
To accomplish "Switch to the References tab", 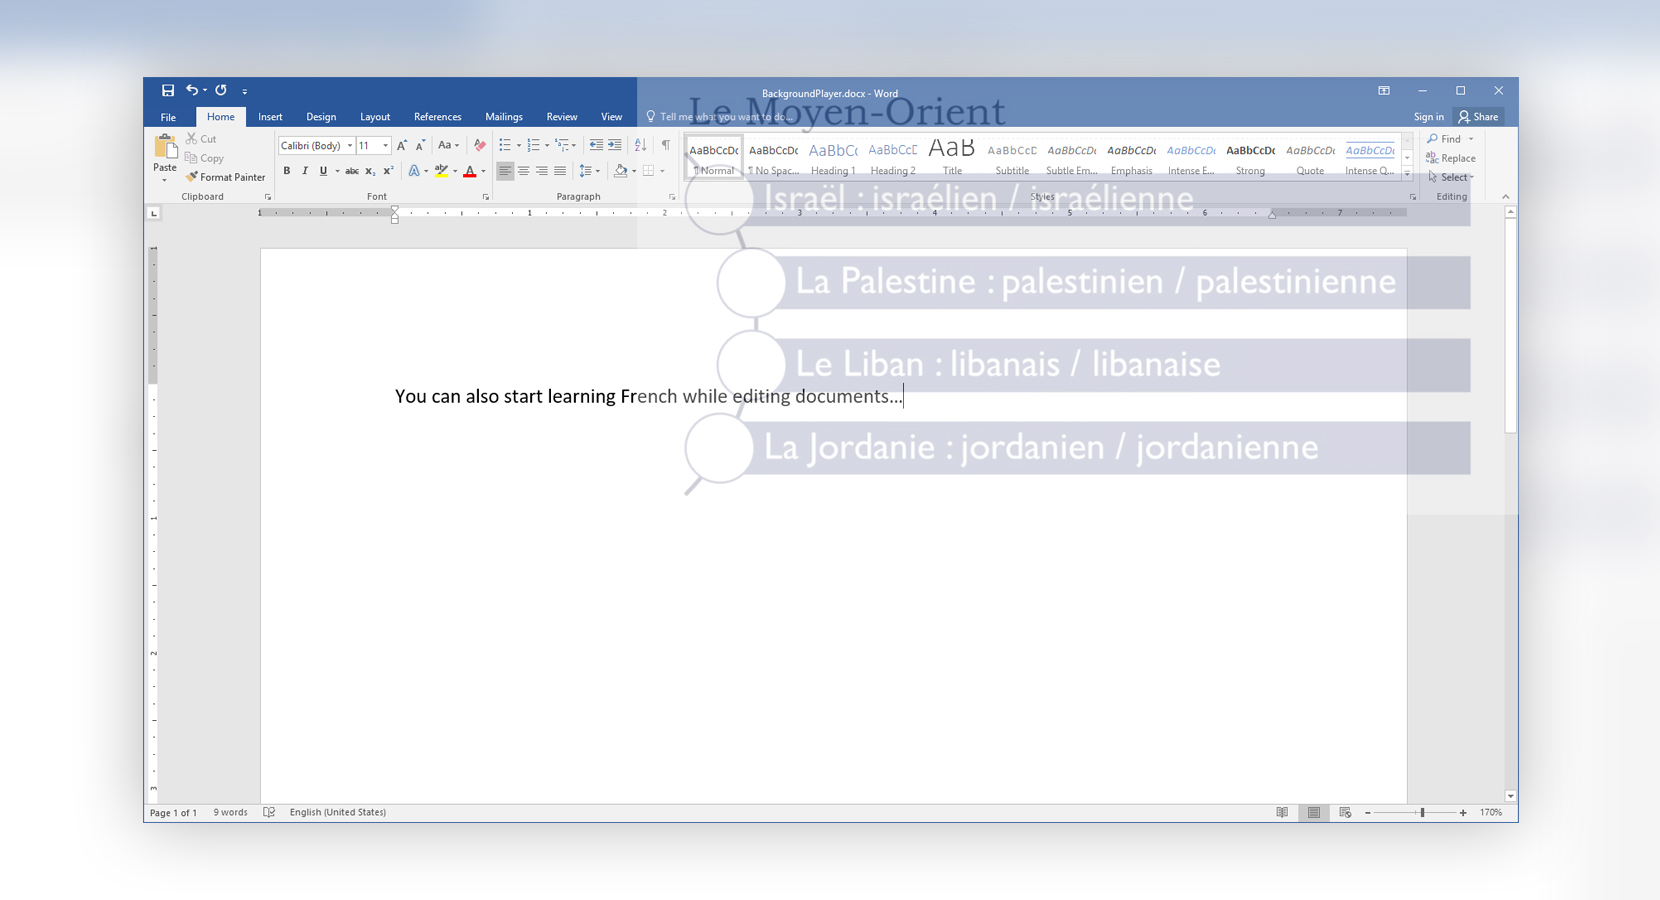I will 438,117.
